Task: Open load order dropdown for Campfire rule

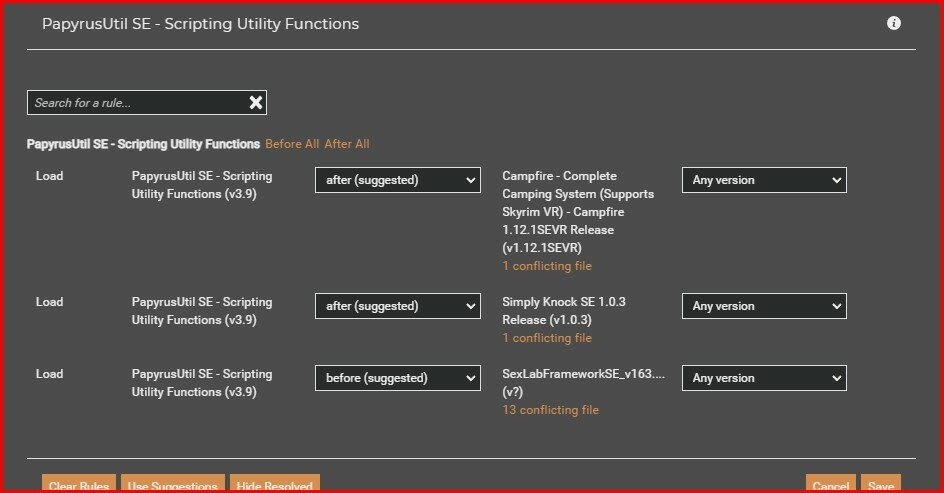Action: pos(397,180)
